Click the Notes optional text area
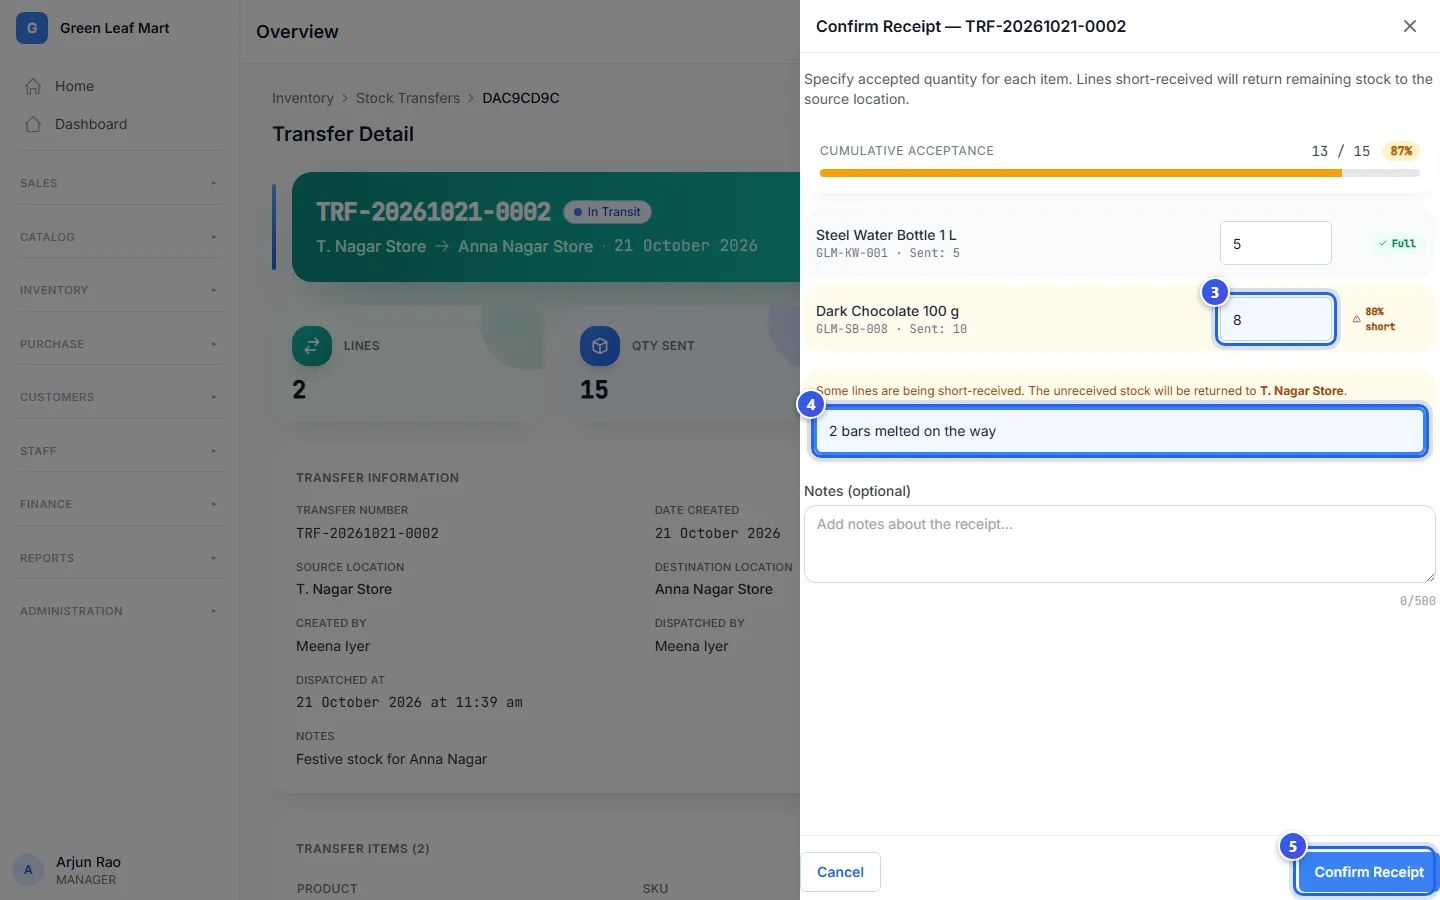Screen dimensions: 1440x900 tap(1119, 544)
